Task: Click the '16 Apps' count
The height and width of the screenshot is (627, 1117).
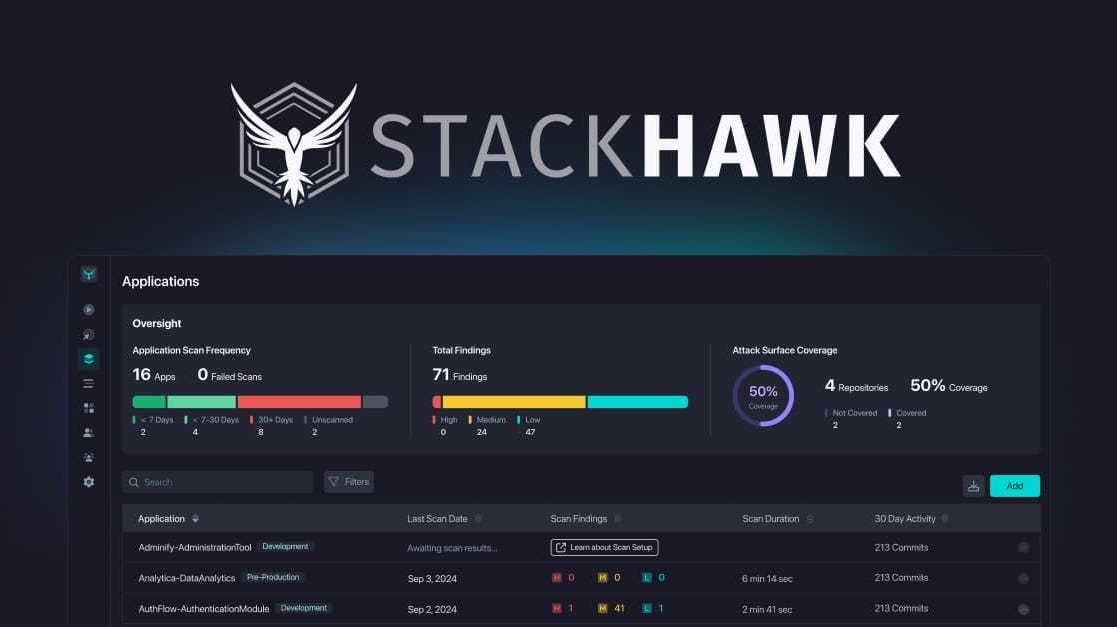Action: pos(154,375)
